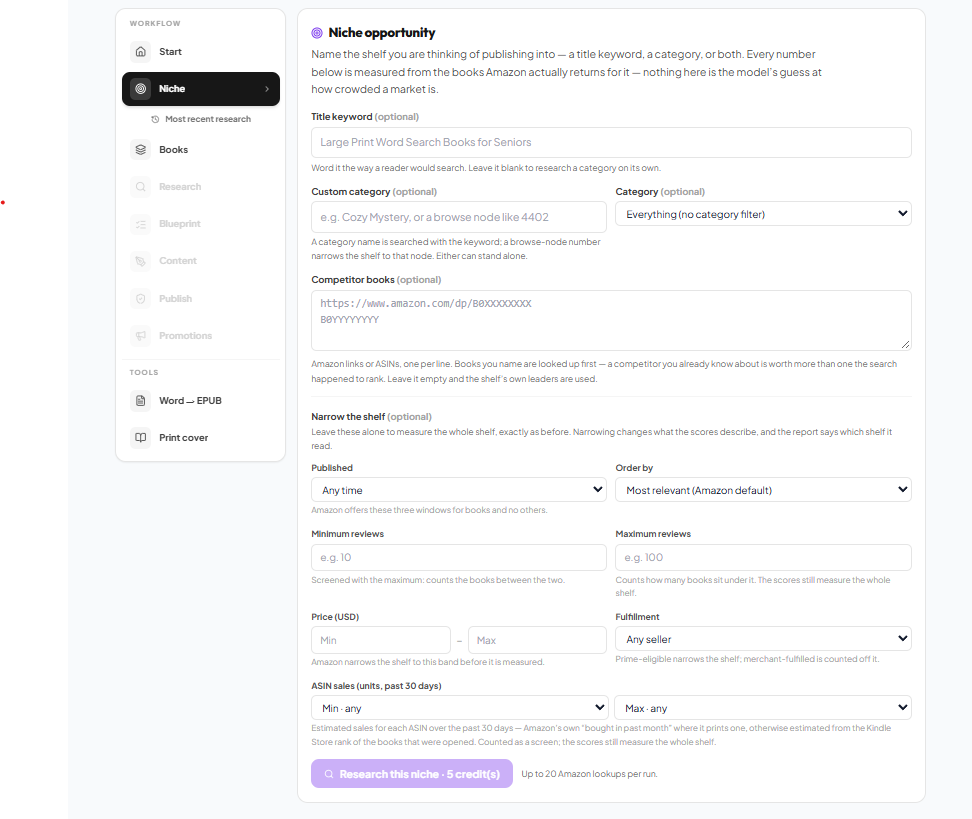Click the Research workflow step
The height and width of the screenshot is (819, 972).
pos(201,187)
